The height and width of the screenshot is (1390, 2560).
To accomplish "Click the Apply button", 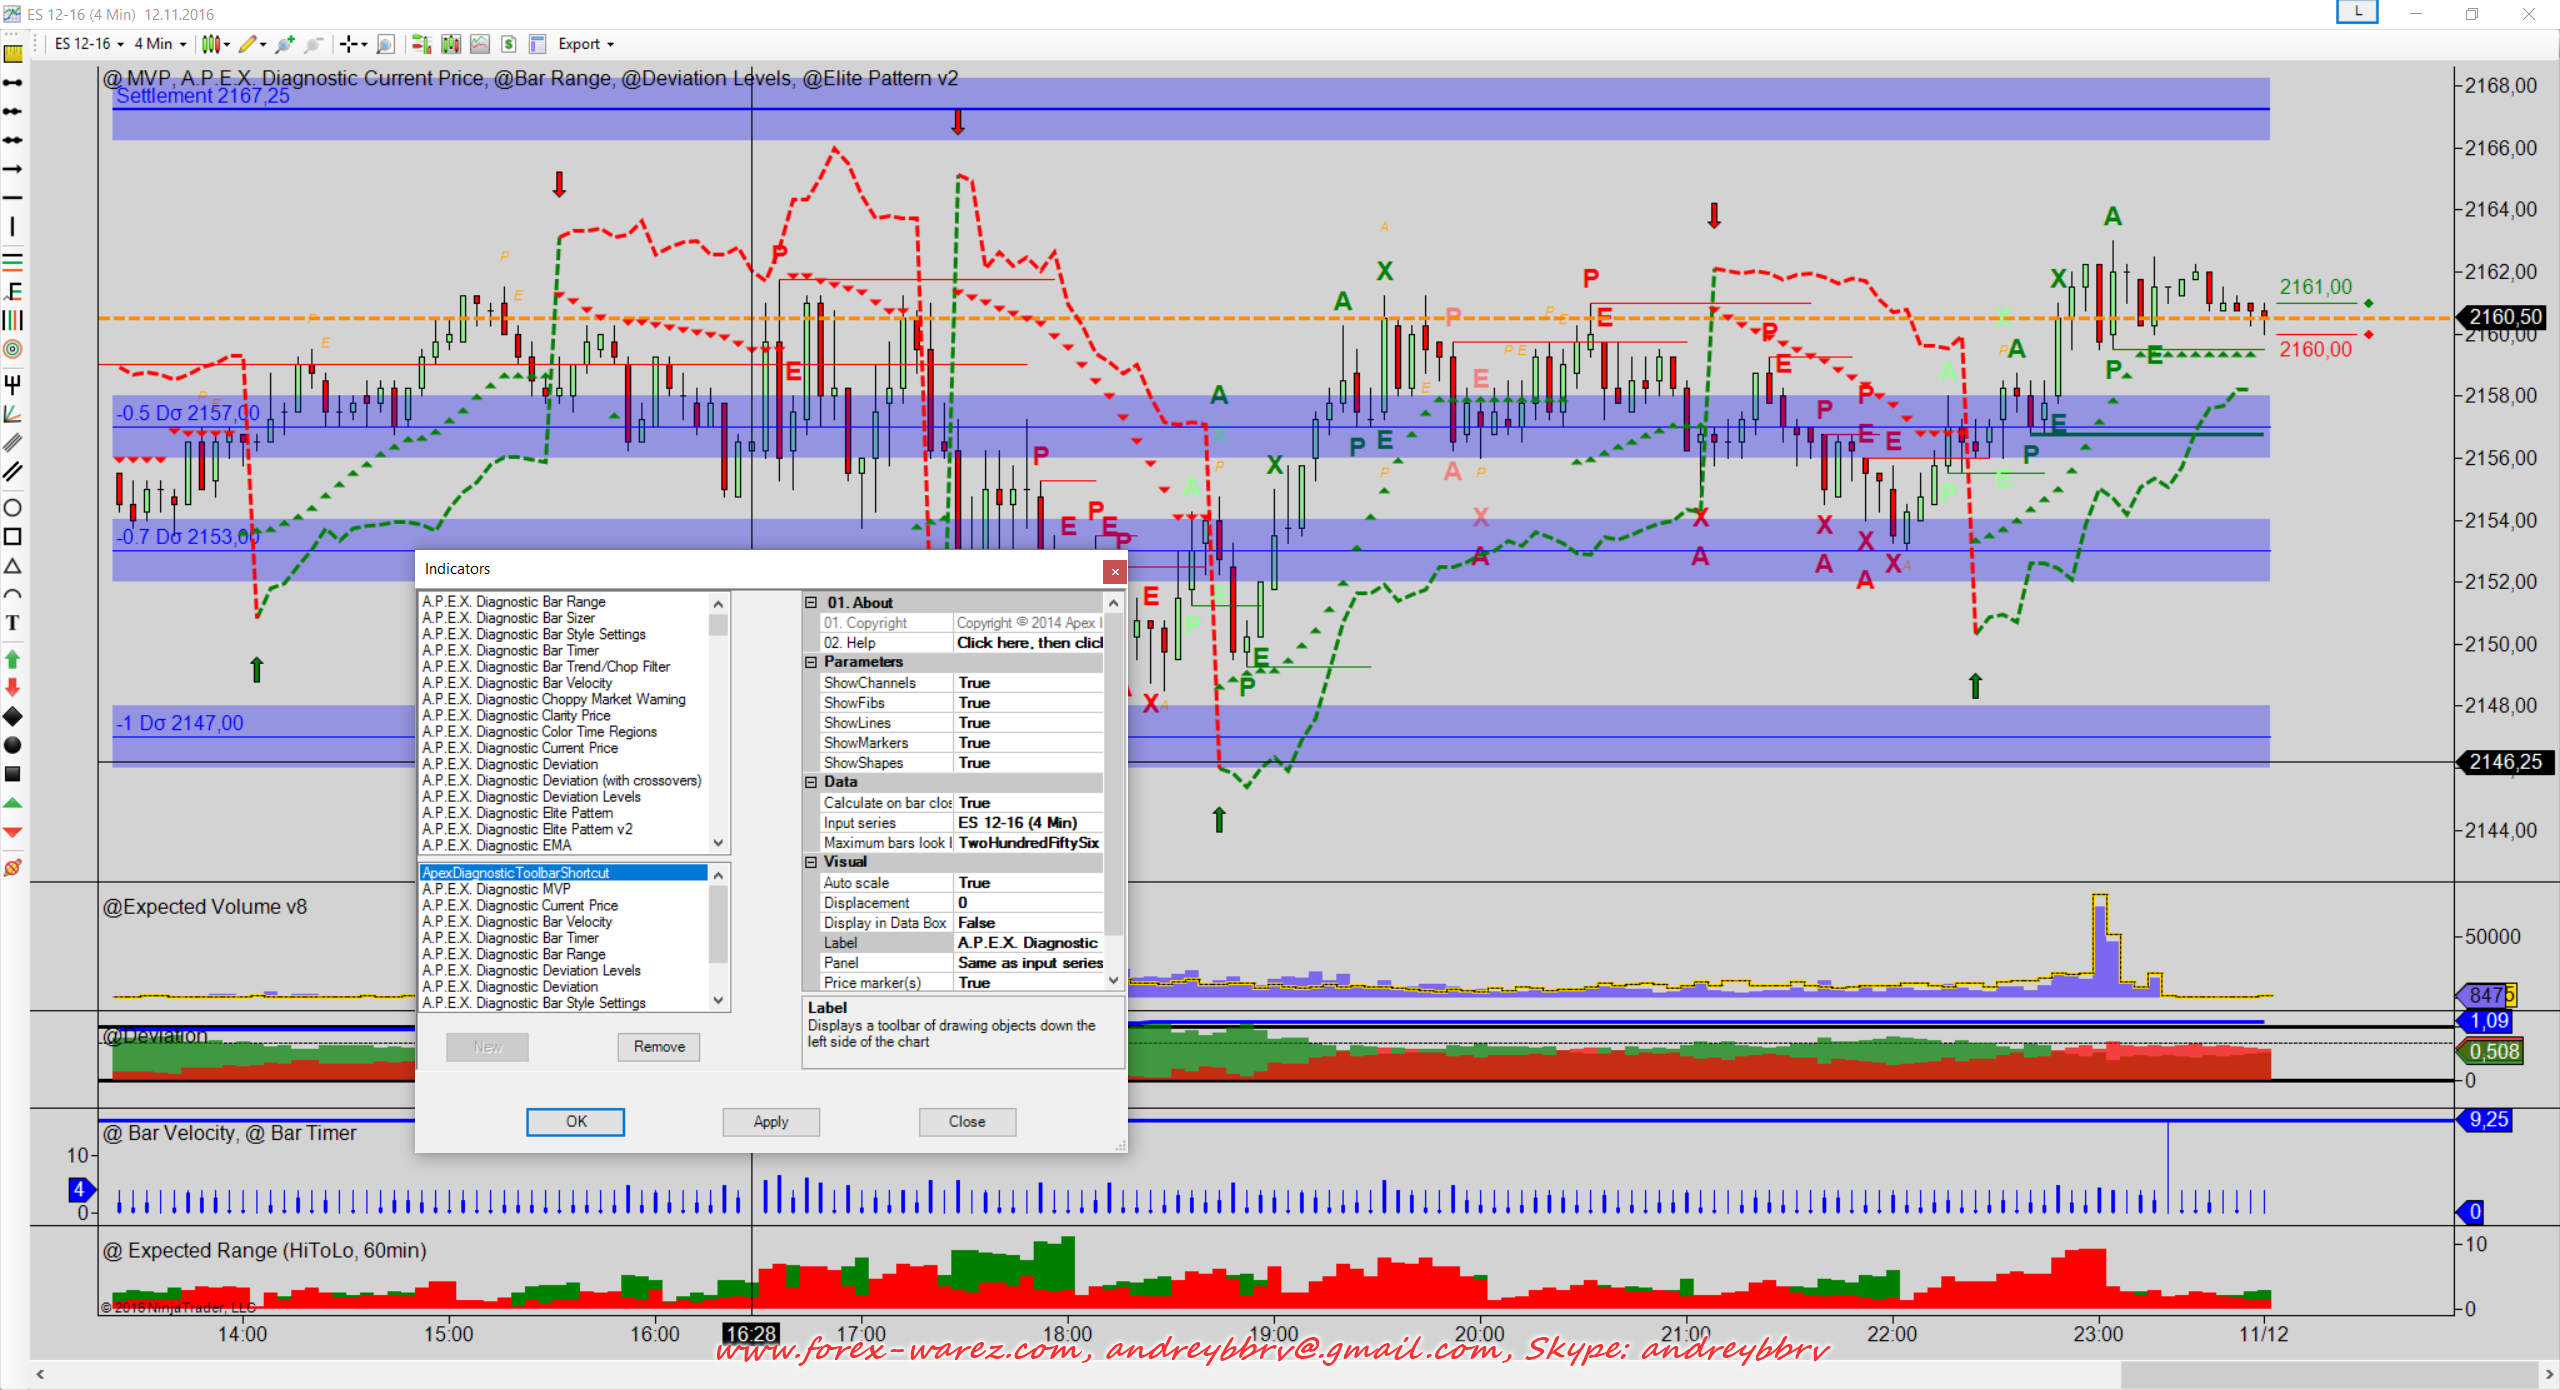I will pos(770,1122).
